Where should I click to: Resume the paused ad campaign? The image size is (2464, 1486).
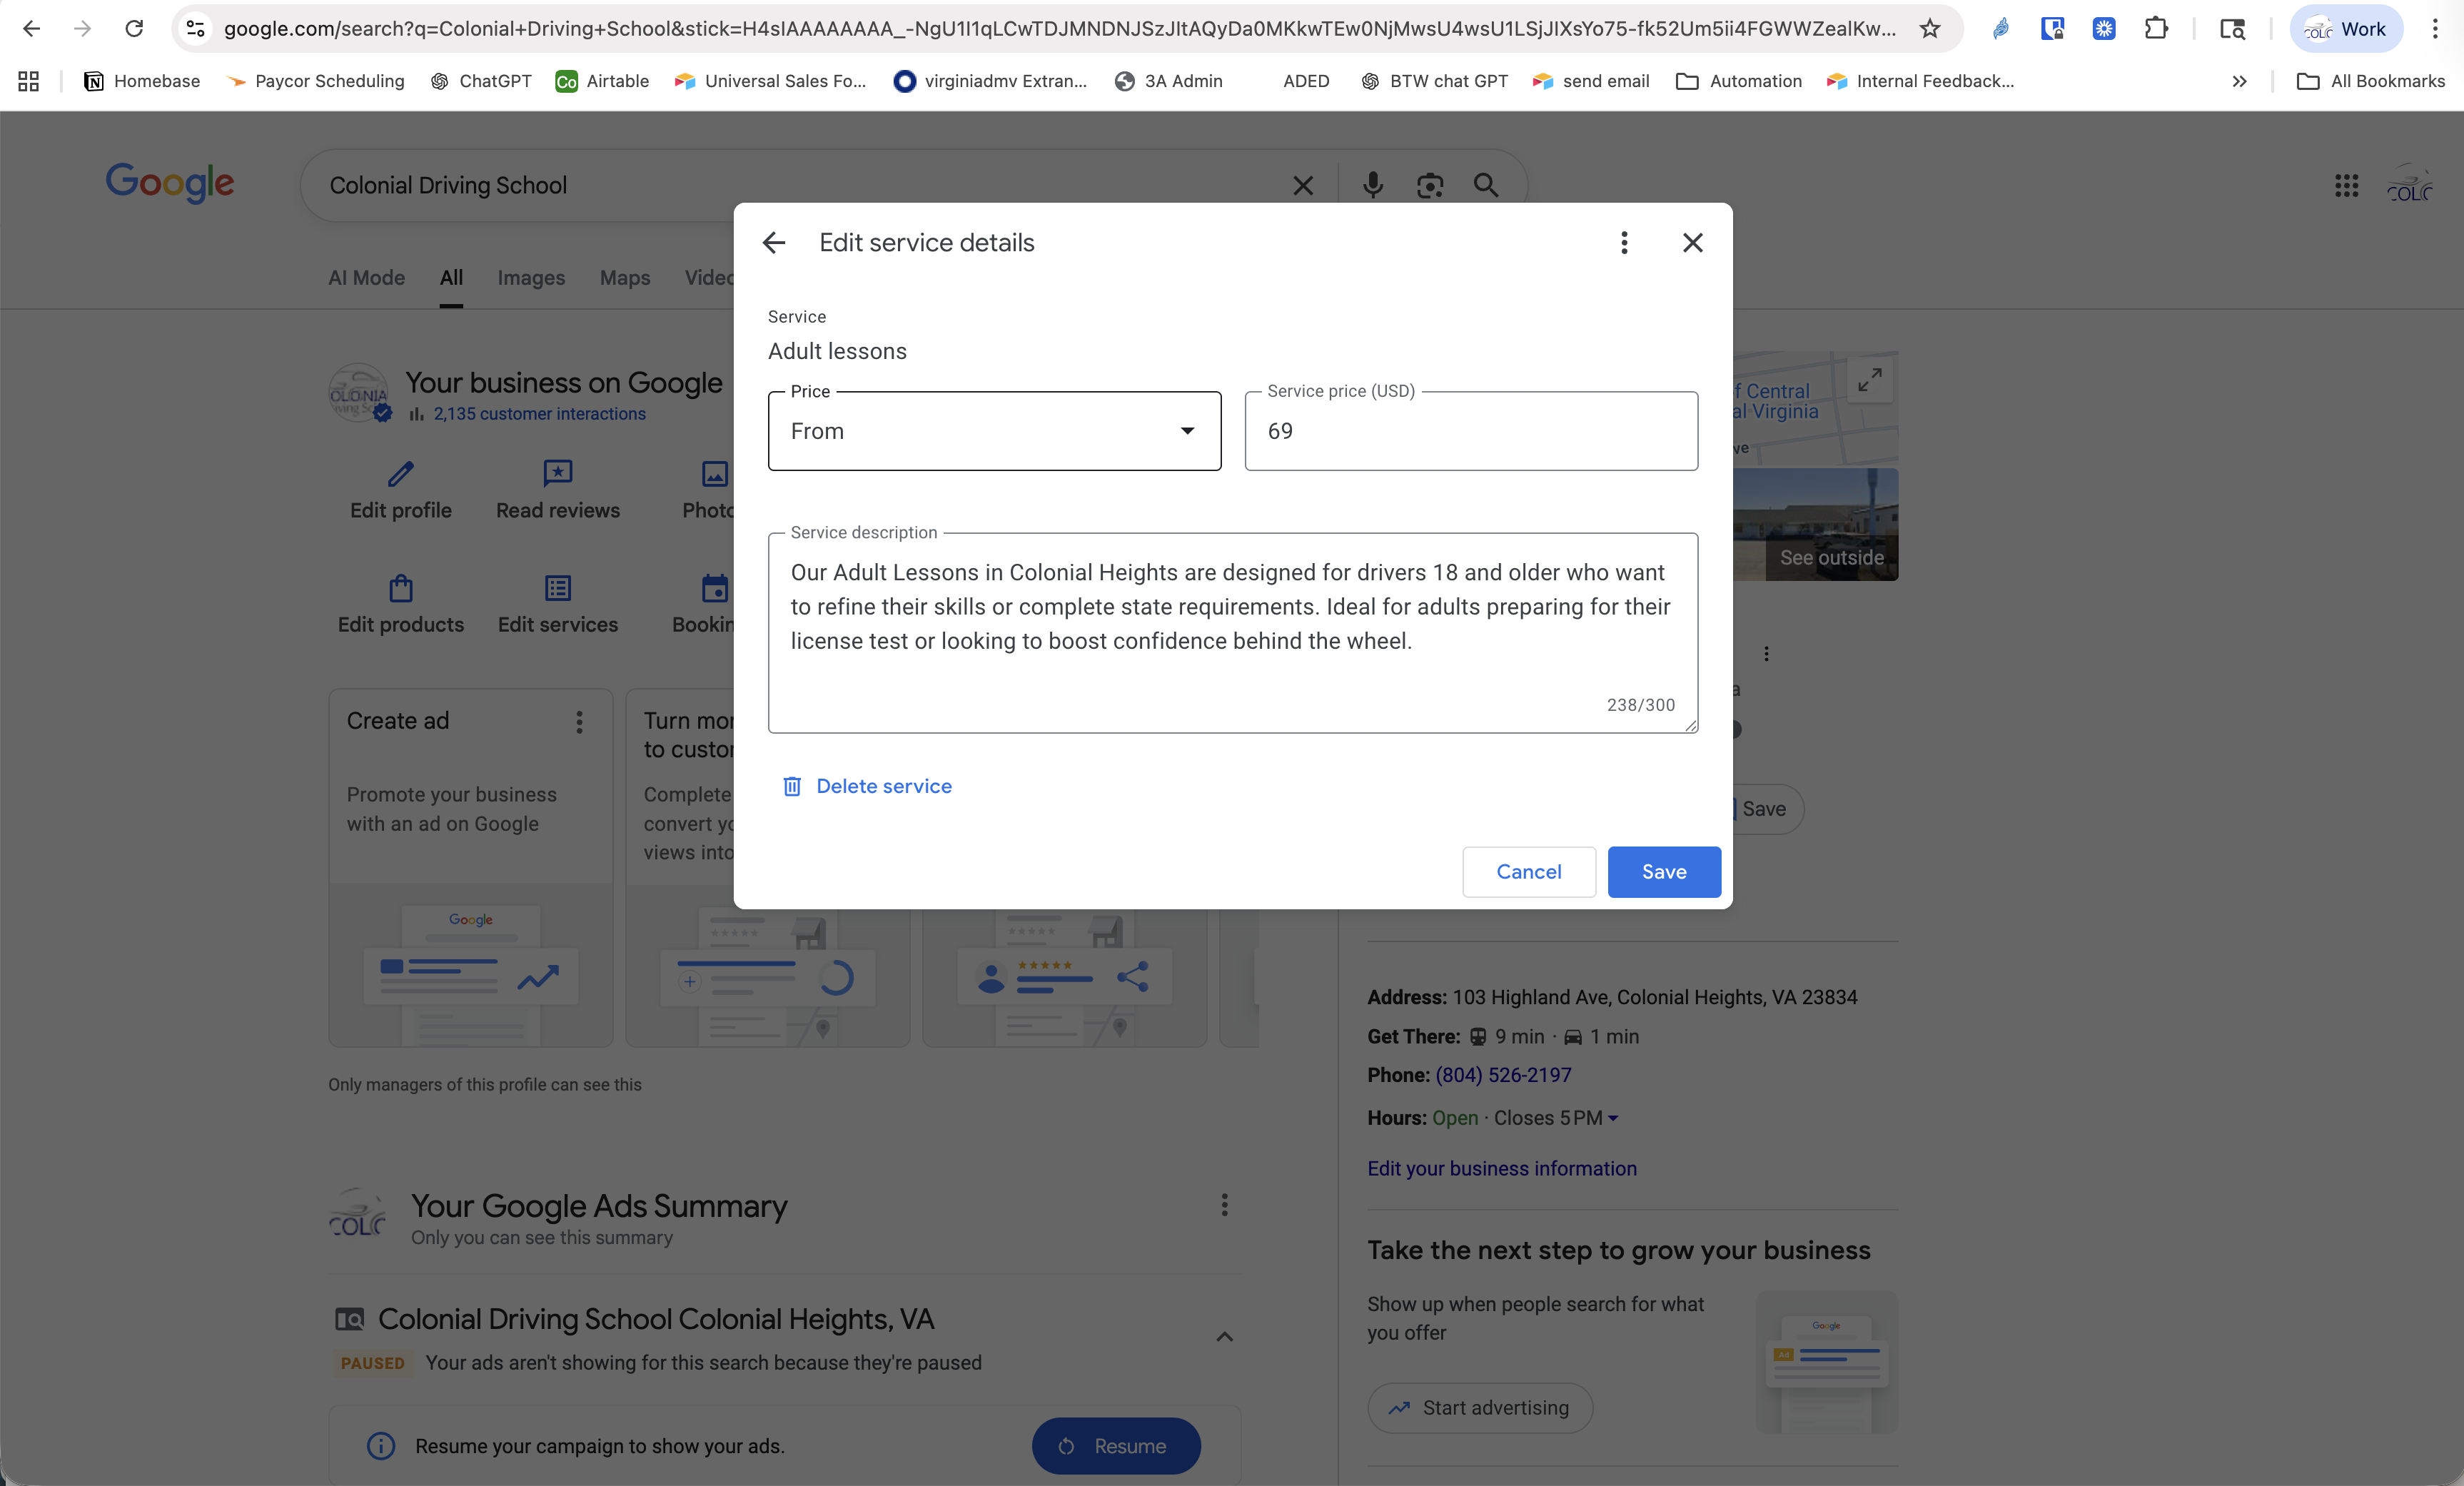point(1116,1446)
